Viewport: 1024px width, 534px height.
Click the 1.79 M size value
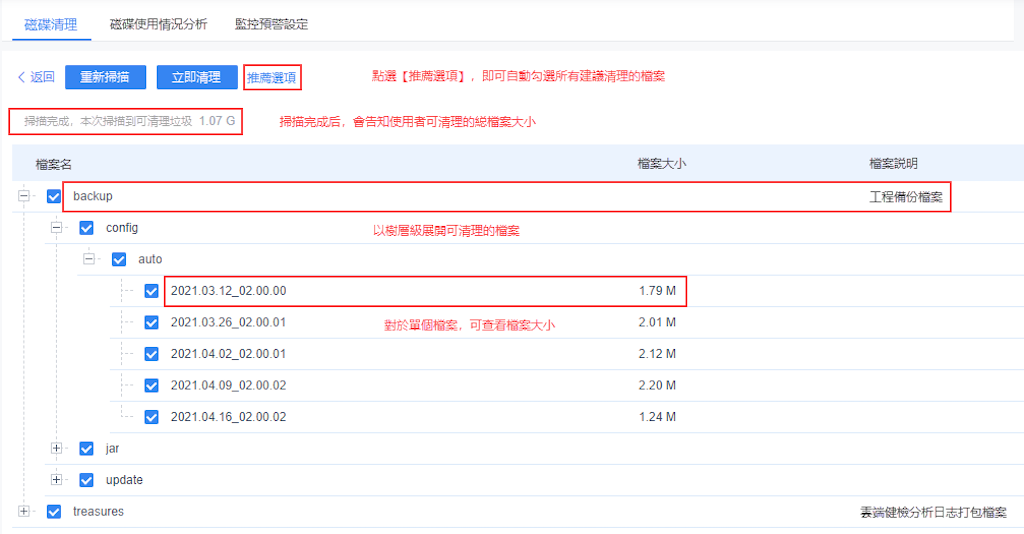(x=657, y=291)
